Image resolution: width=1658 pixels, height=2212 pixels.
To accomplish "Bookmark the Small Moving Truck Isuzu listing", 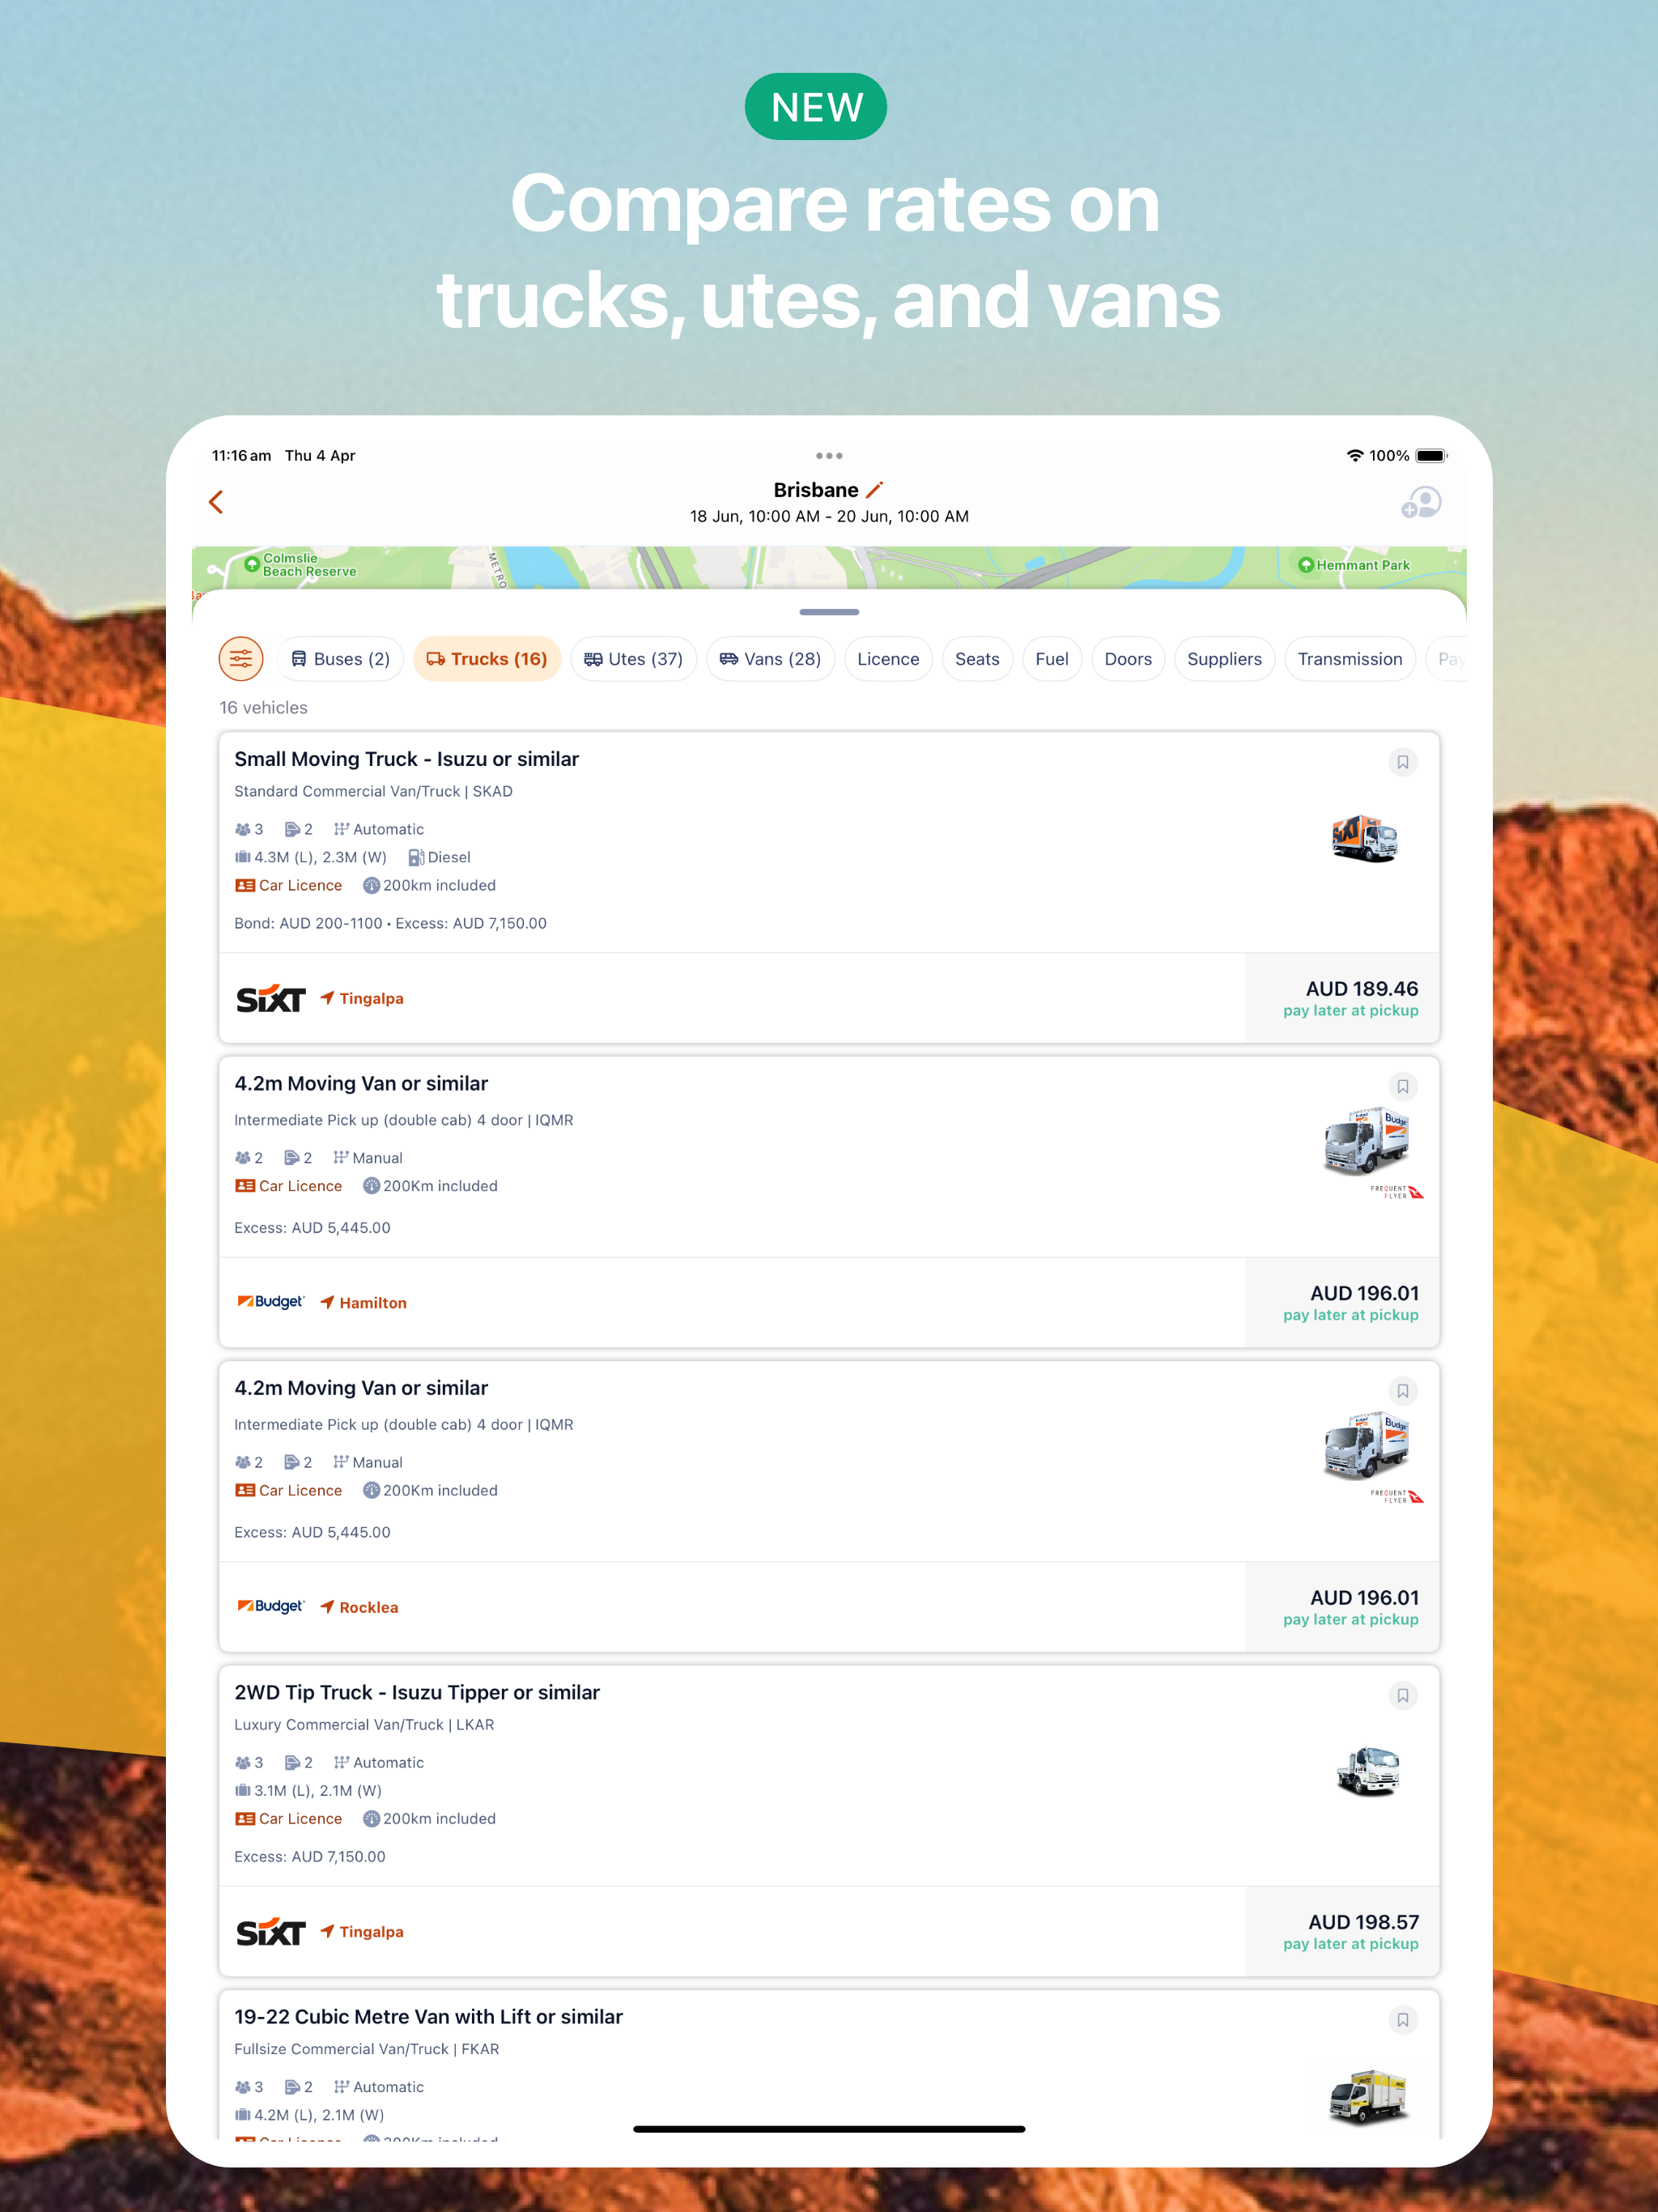I will (x=1403, y=762).
